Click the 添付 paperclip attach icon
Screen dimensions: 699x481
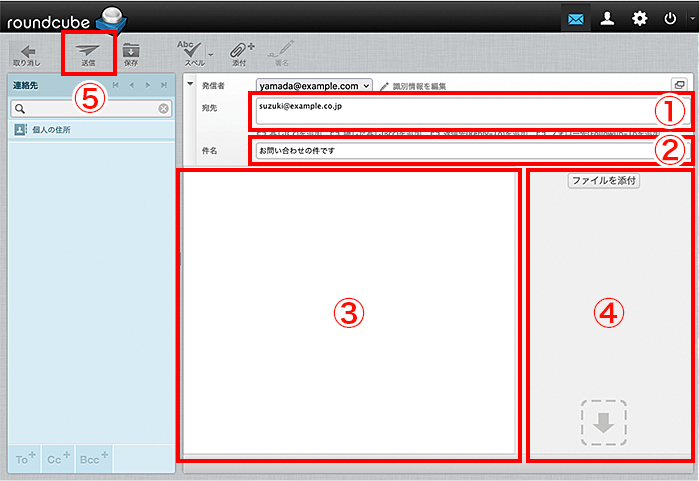tap(238, 52)
